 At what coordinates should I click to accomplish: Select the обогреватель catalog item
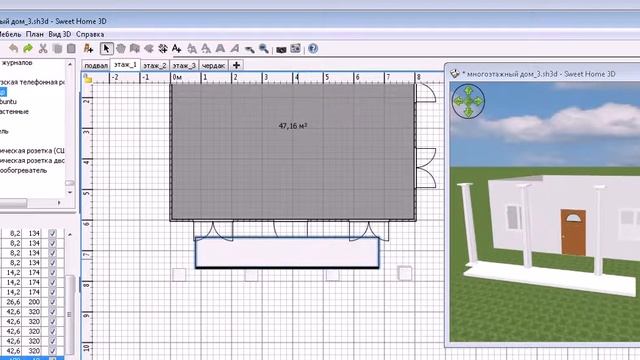[24, 170]
